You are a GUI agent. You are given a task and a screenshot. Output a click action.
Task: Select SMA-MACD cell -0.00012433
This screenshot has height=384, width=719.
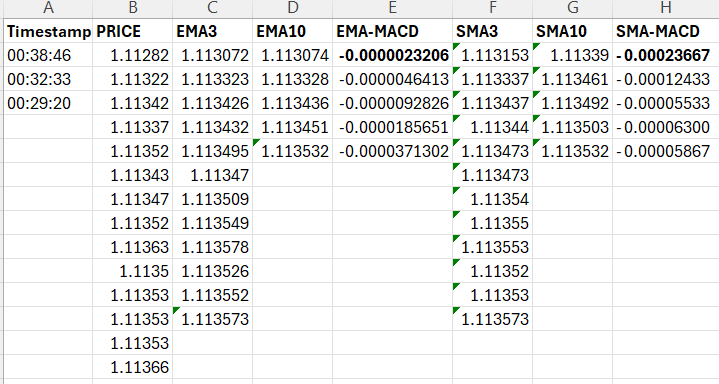click(666, 79)
